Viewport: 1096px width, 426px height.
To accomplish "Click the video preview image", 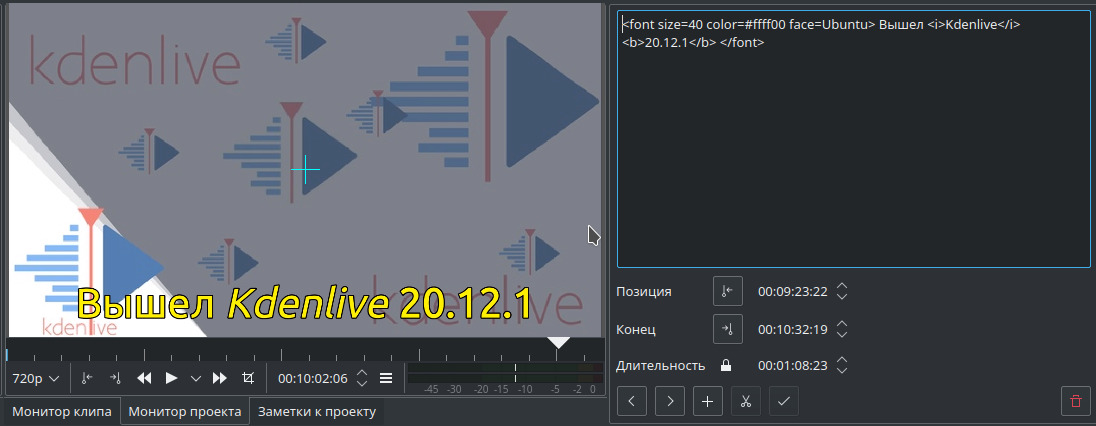I will (305, 170).
